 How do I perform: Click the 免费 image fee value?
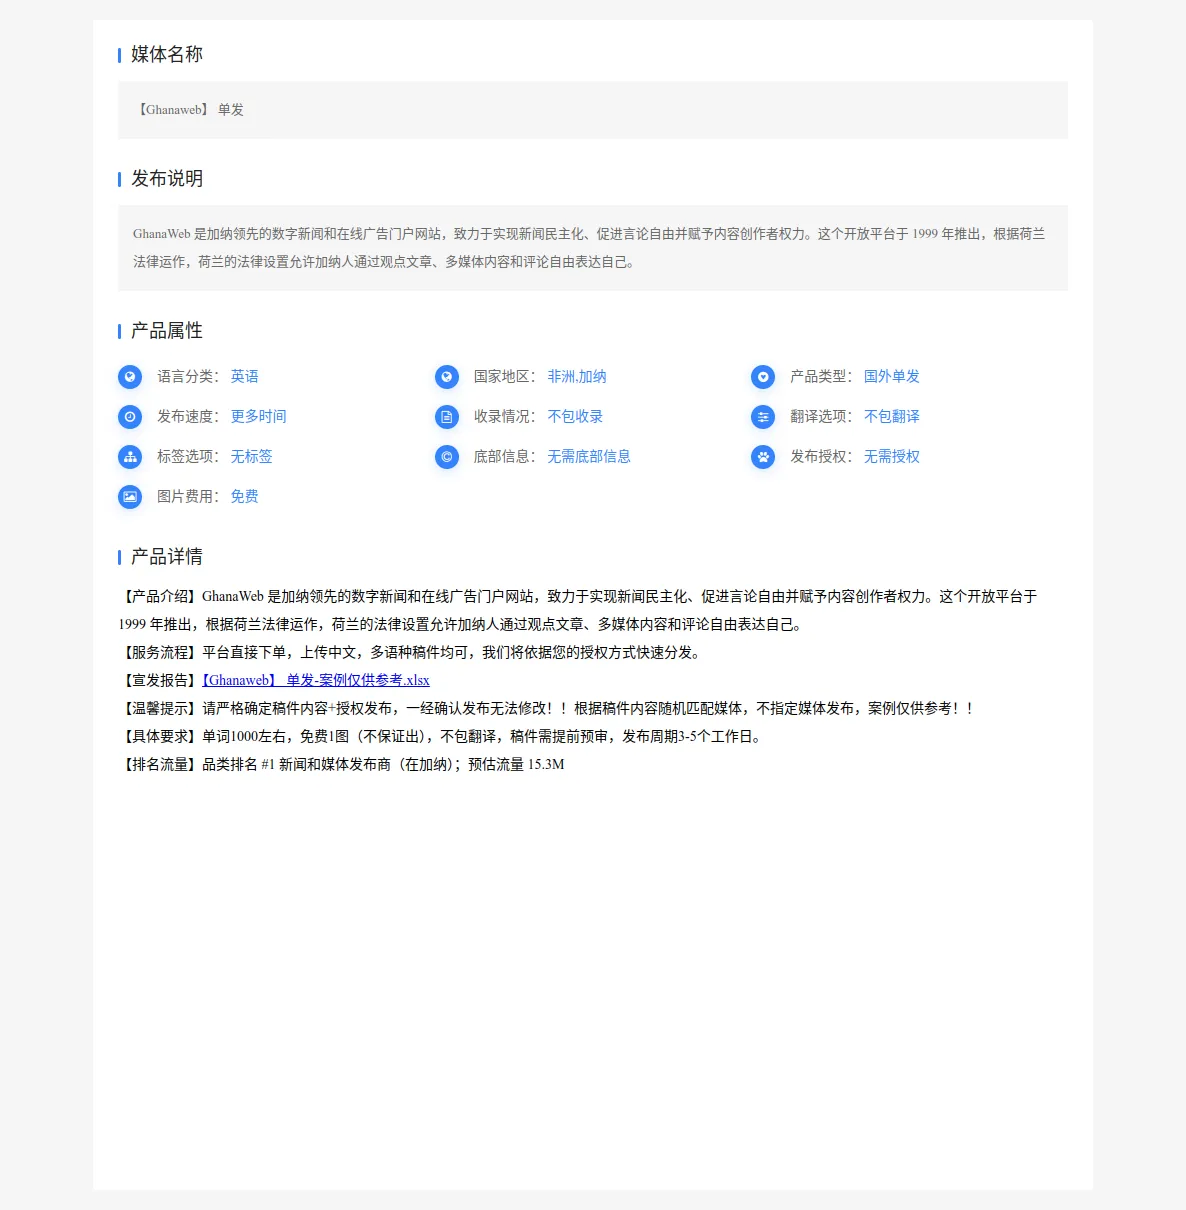tap(245, 497)
